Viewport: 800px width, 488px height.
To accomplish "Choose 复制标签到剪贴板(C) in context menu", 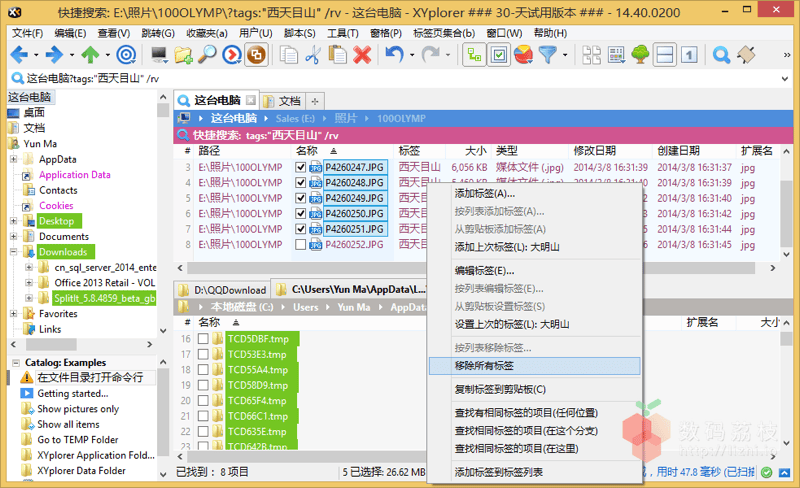I will click(534, 389).
